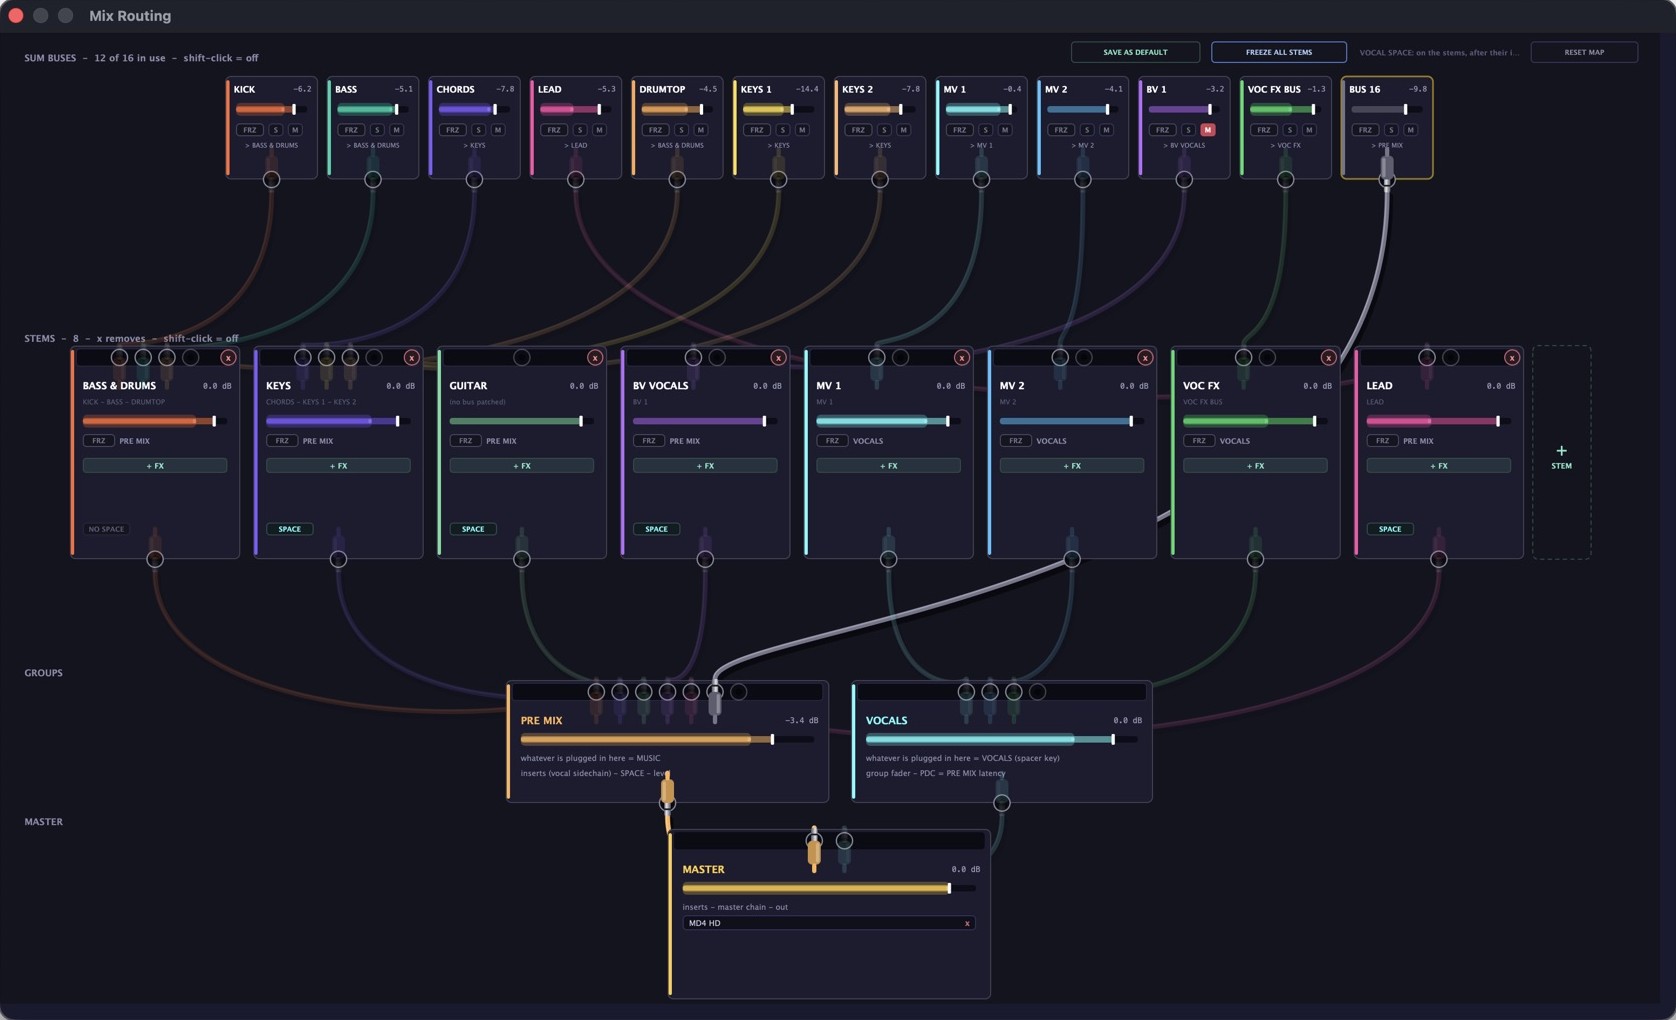Click Save As Default button

click(x=1135, y=52)
